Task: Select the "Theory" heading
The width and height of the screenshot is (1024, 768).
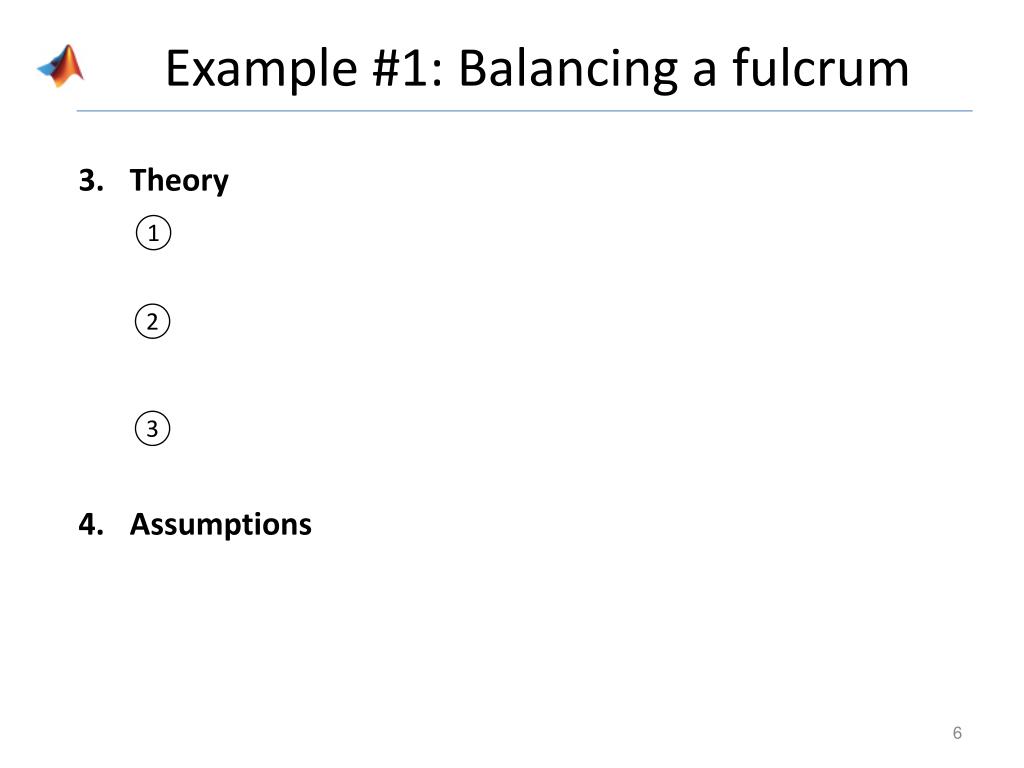Action: point(180,180)
